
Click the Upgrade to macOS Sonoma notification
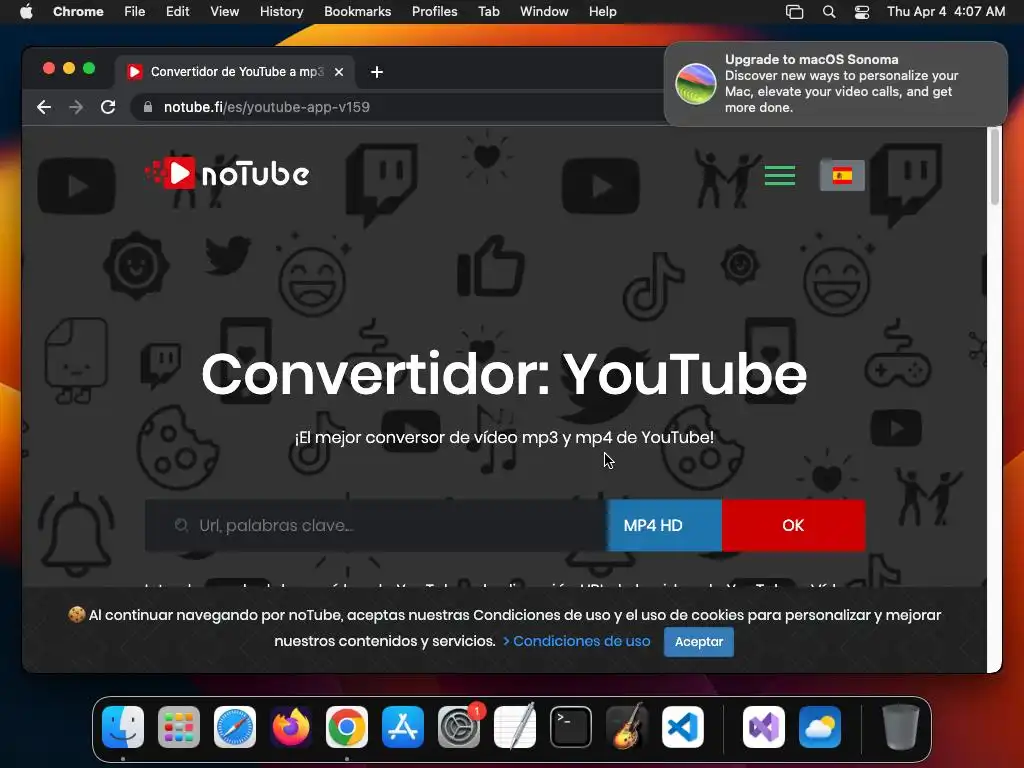pos(835,84)
